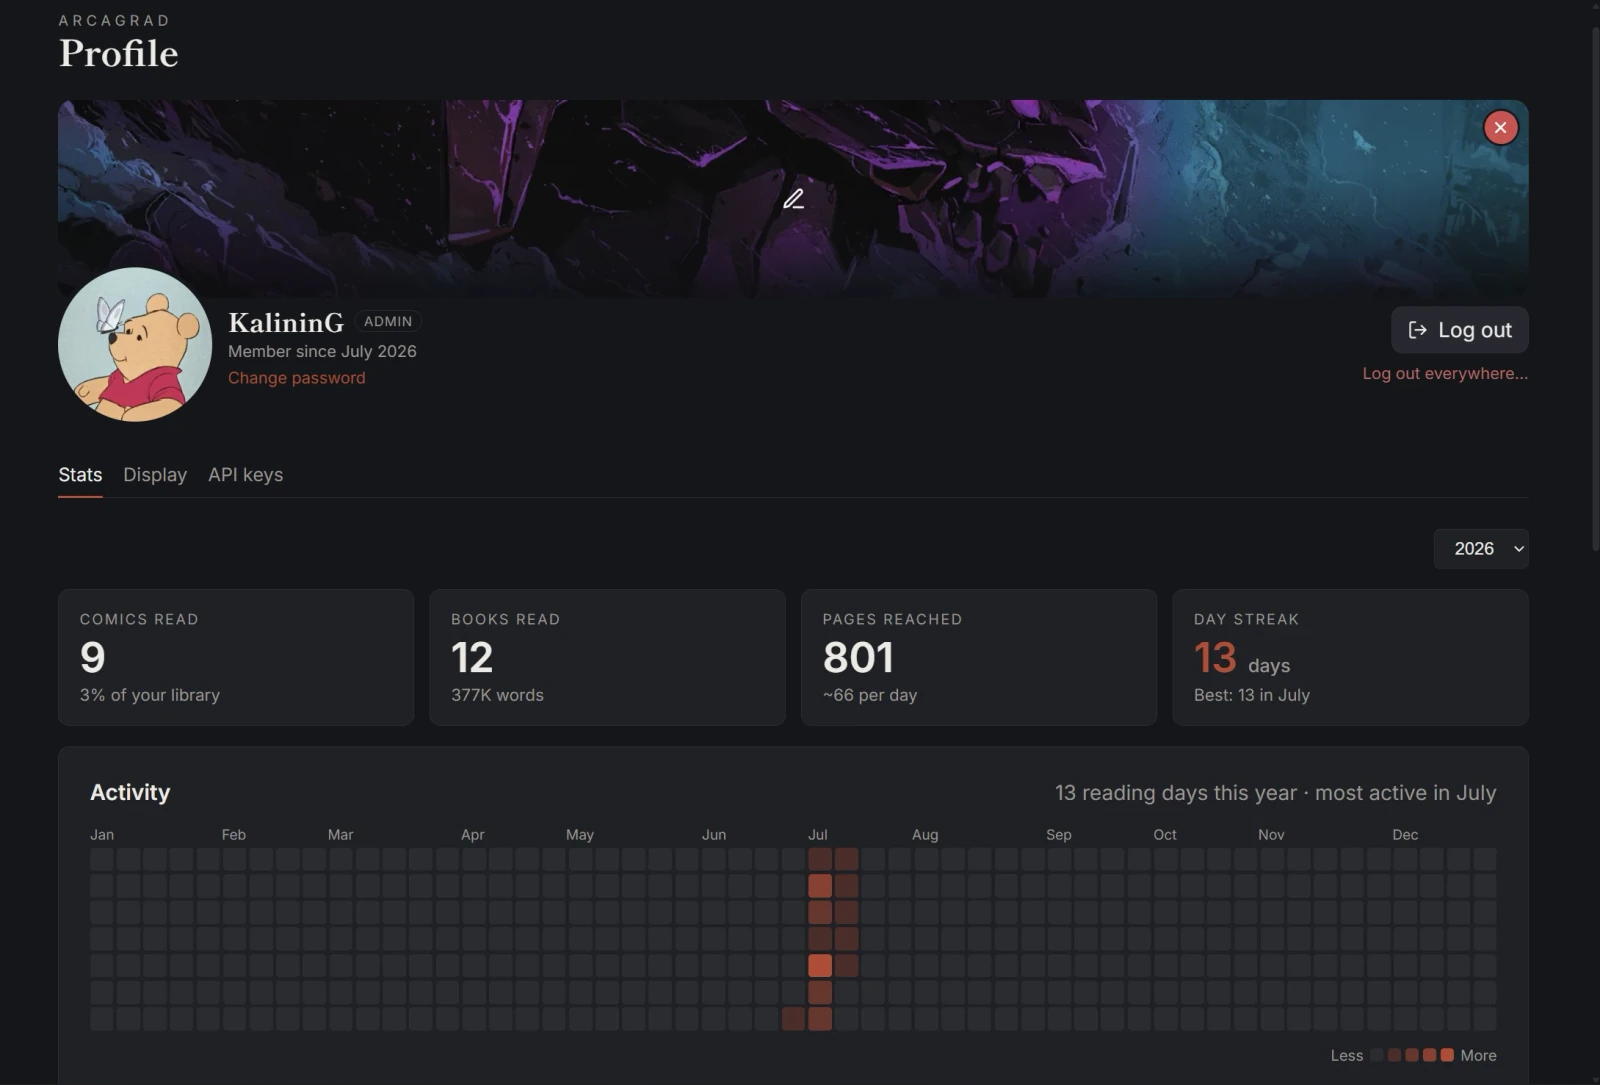Click the Jul month label
Image resolution: width=1600 pixels, height=1085 pixels.
(x=818, y=834)
